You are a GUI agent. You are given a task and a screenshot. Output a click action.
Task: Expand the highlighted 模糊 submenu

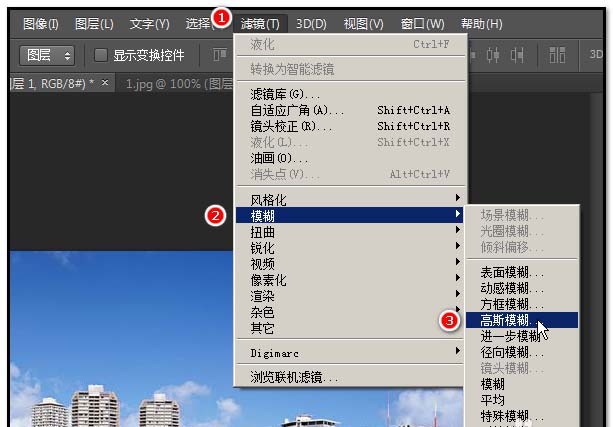pyautogui.click(x=350, y=215)
